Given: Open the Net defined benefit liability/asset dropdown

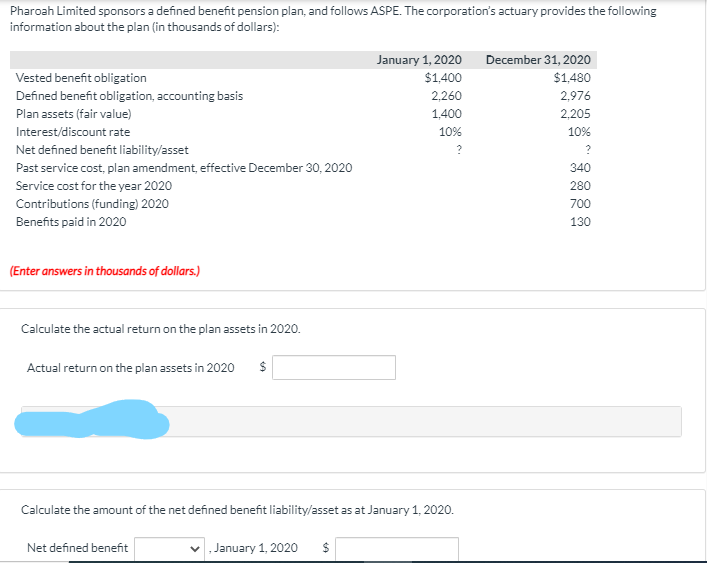Looking at the screenshot, I should click(x=169, y=548).
